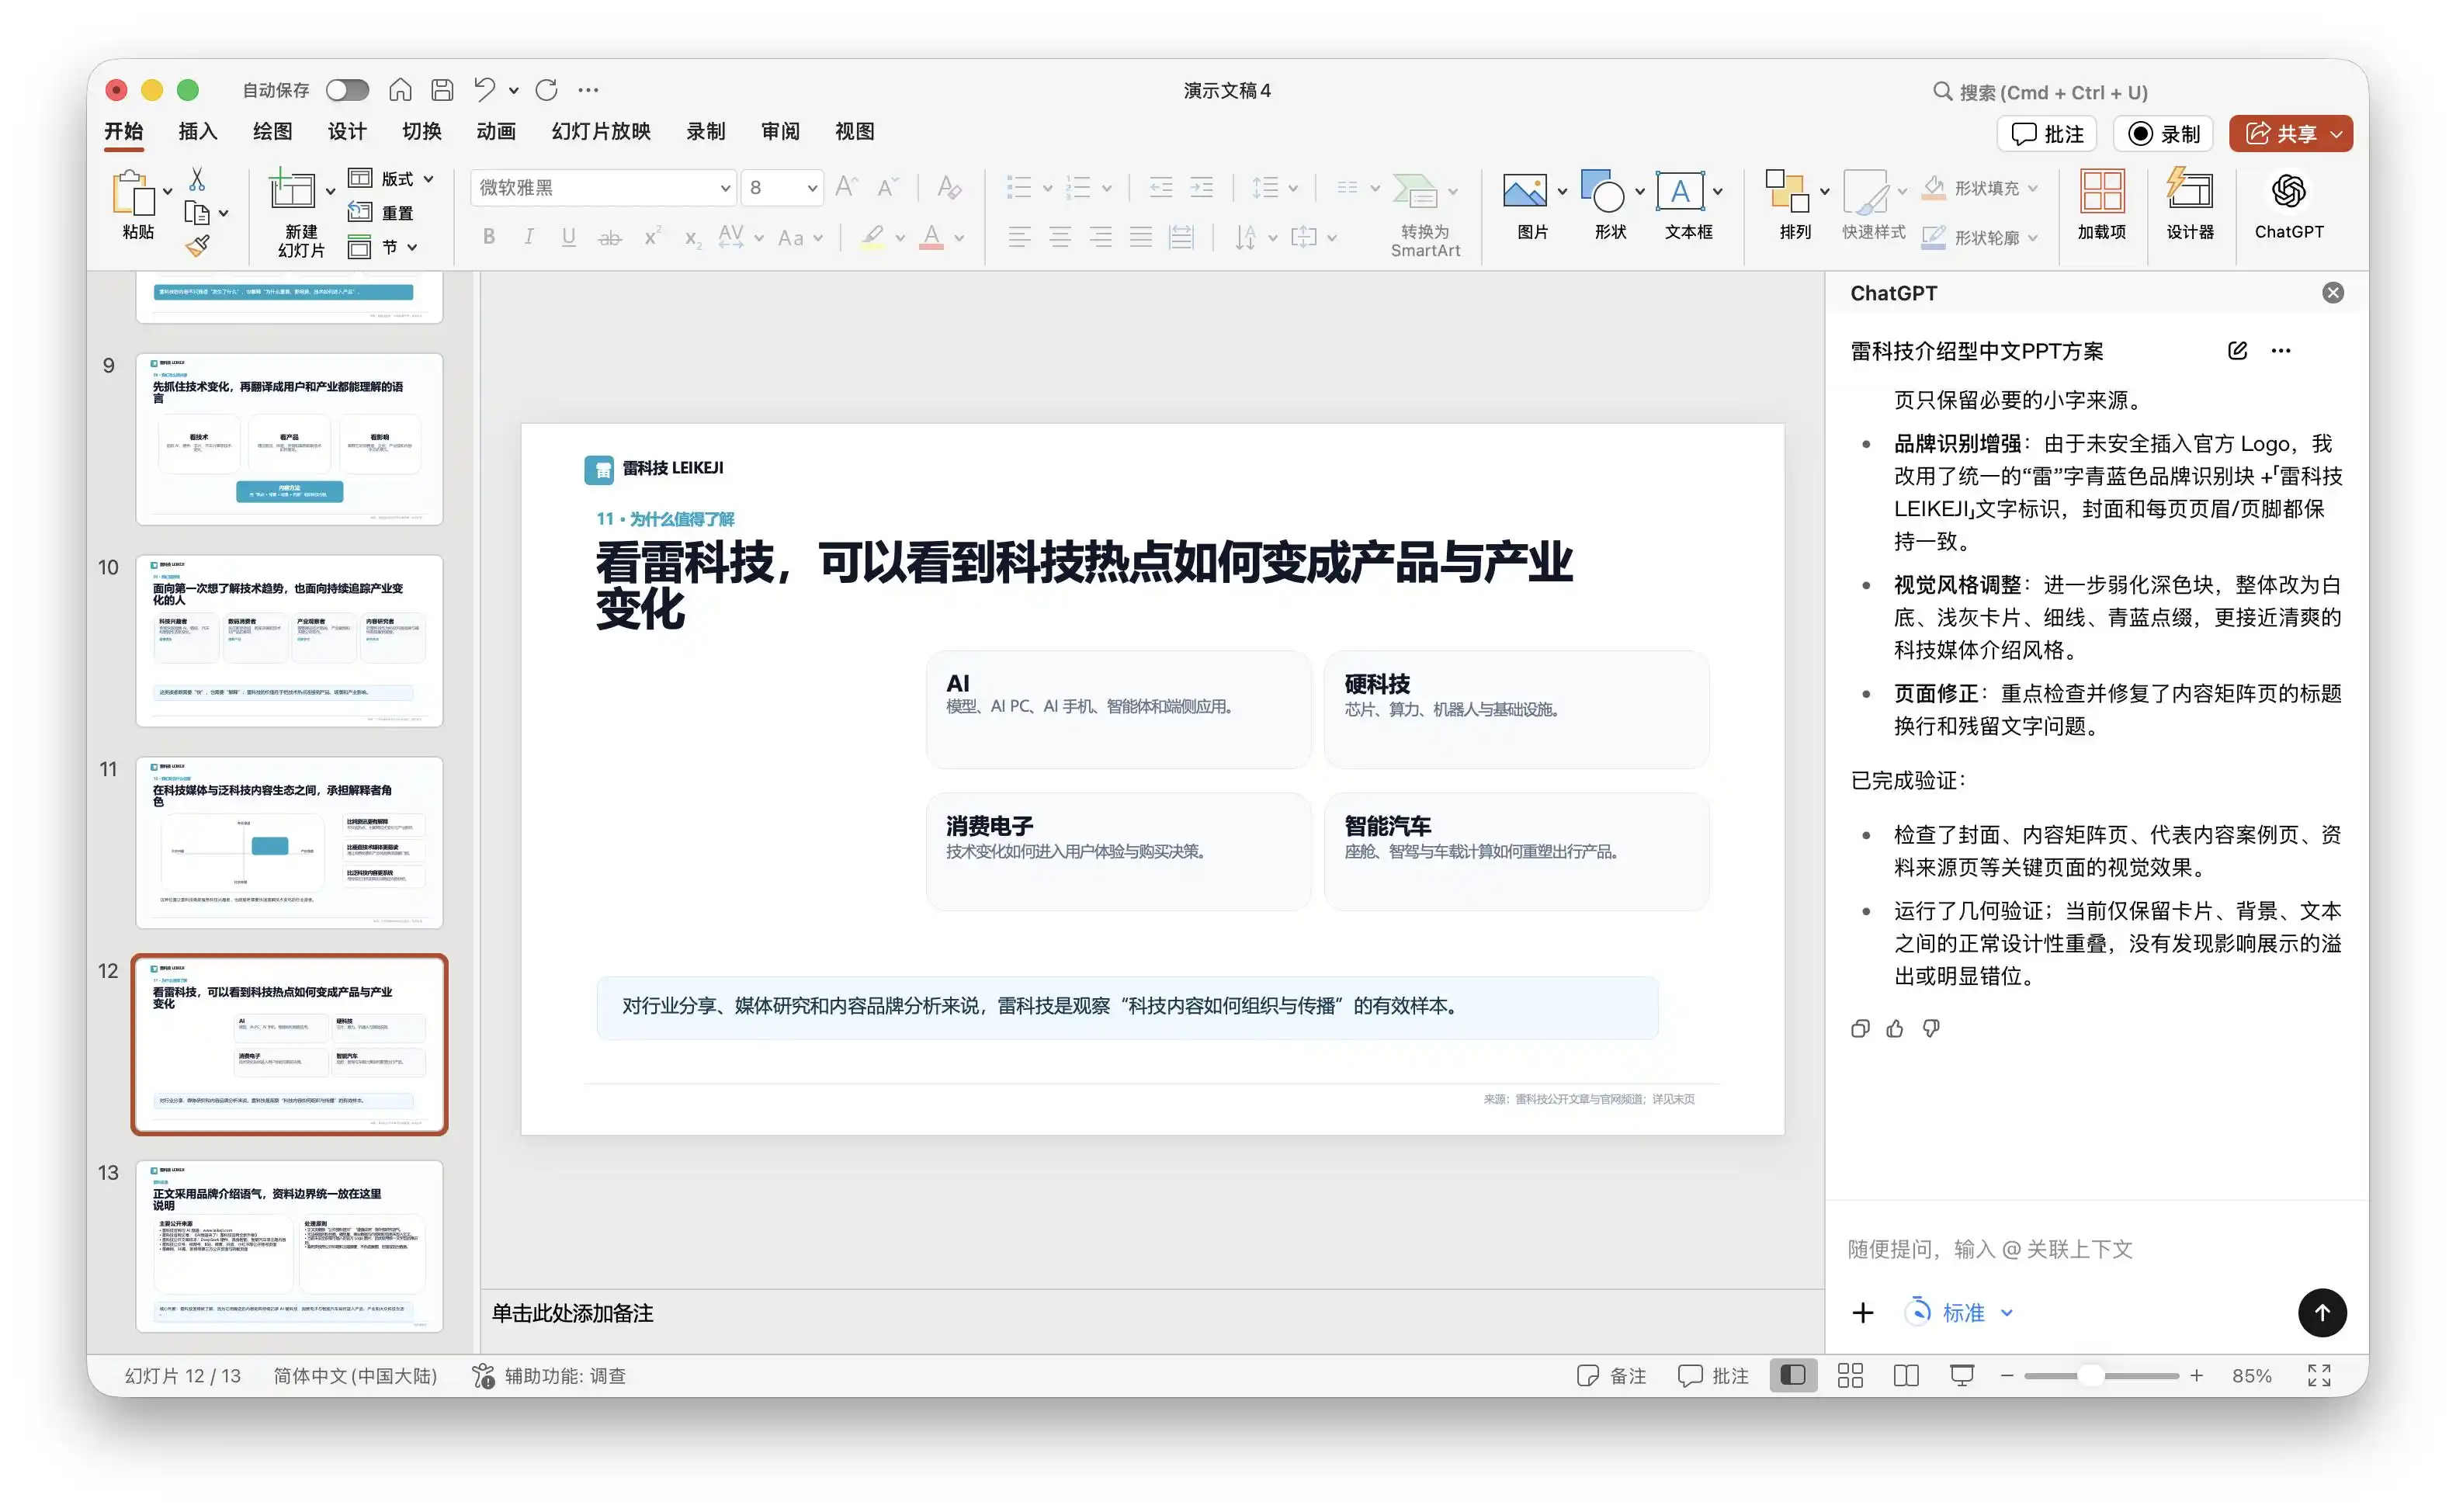Open the 加载项 add-ins icon
Viewport: 2456px width, 1512px height.
point(2102,190)
